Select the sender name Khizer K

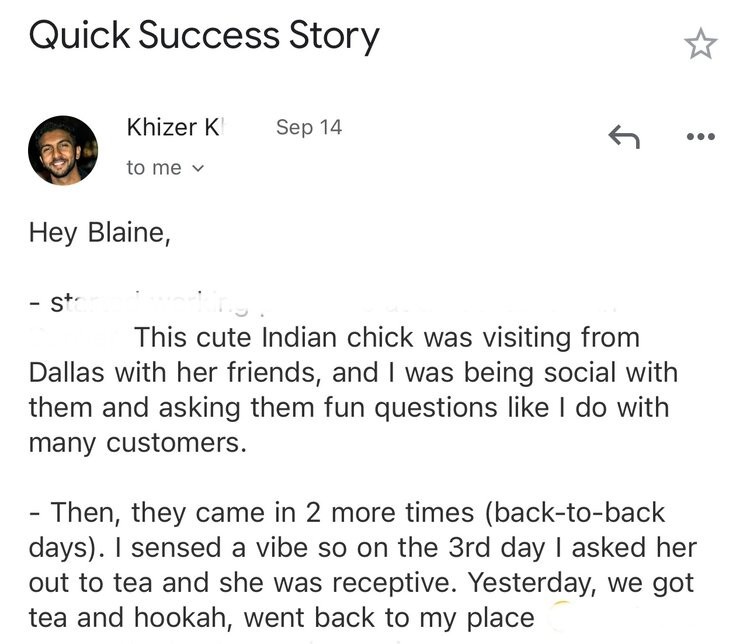(x=175, y=127)
